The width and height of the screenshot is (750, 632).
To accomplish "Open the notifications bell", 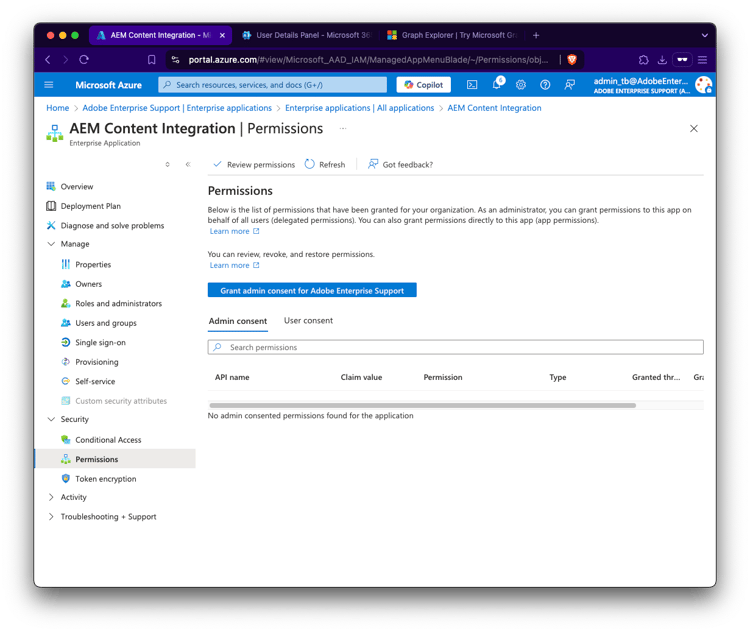I will (496, 85).
